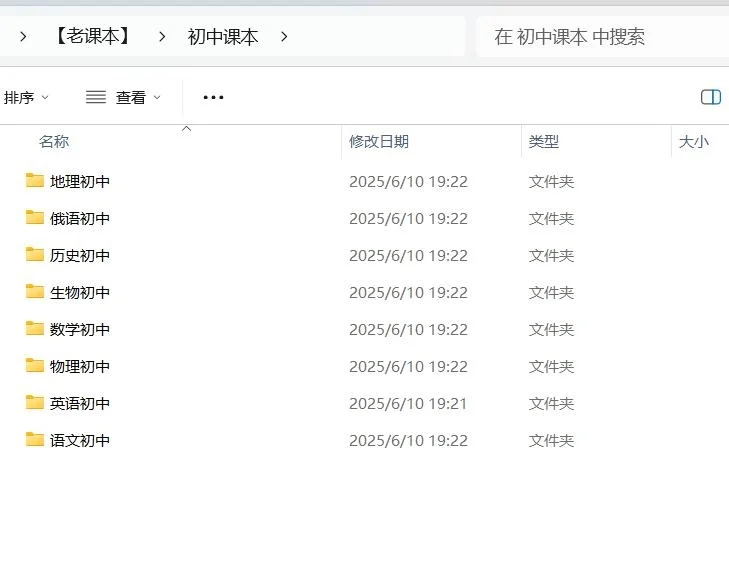The width and height of the screenshot is (729, 582).
Task: Select the 英语初中 folder name
Action: 80,403
